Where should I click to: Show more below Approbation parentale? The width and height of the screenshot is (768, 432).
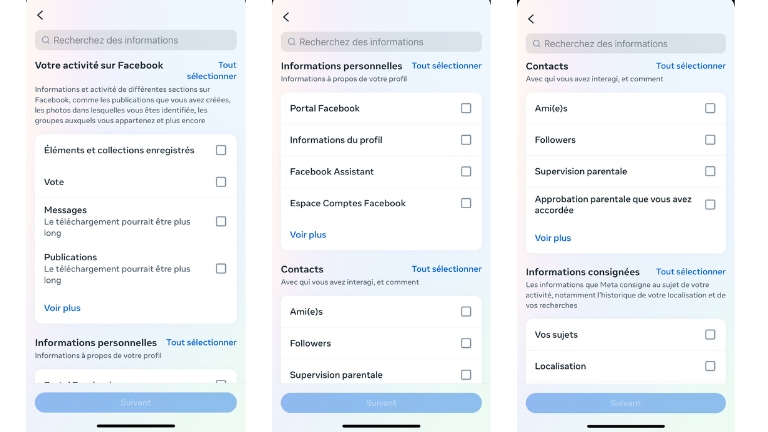tap(553, 238)
